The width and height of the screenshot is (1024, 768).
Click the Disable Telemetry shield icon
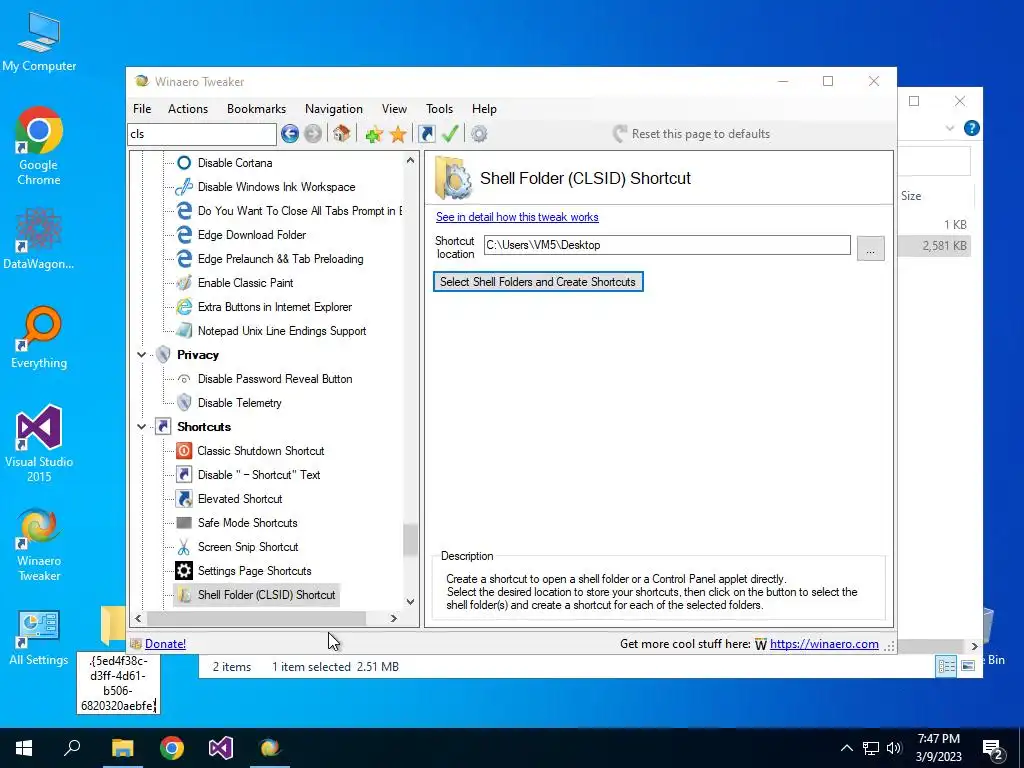point(184,403)
